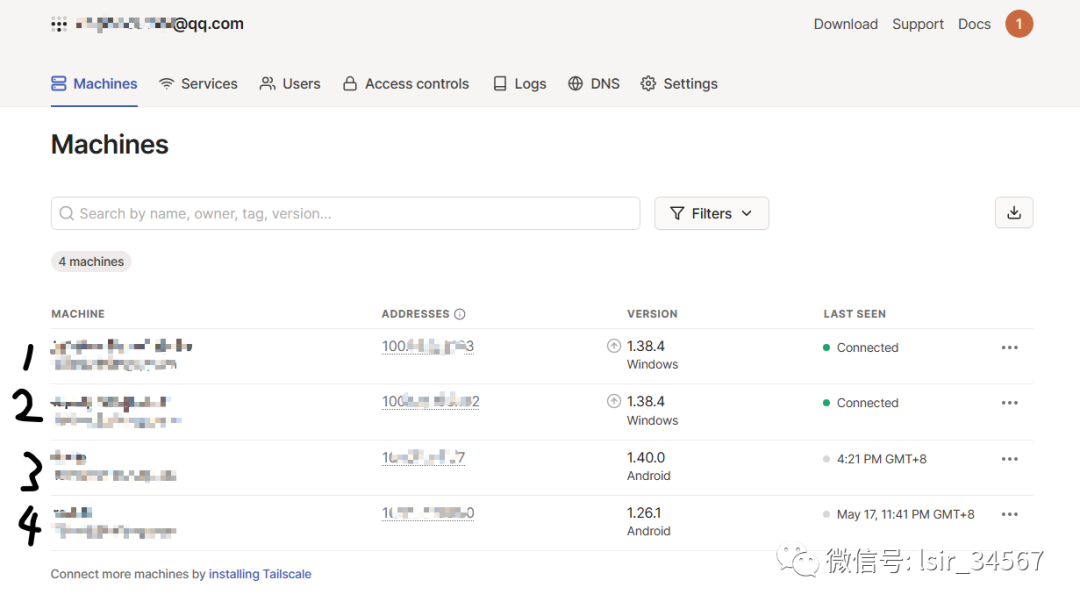Open the app grid menu icon

59,25
